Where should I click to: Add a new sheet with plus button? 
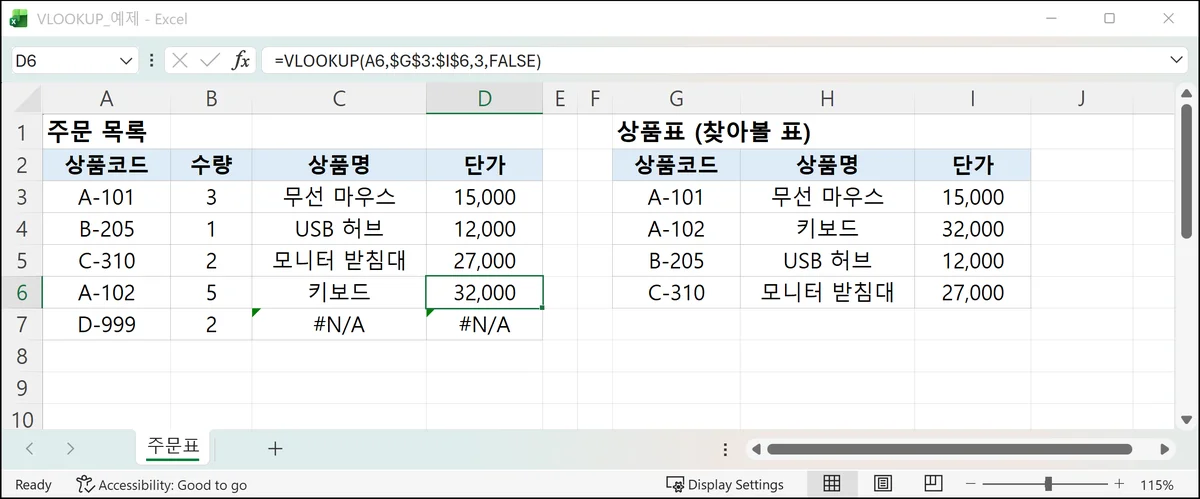(x=275, y=449)
